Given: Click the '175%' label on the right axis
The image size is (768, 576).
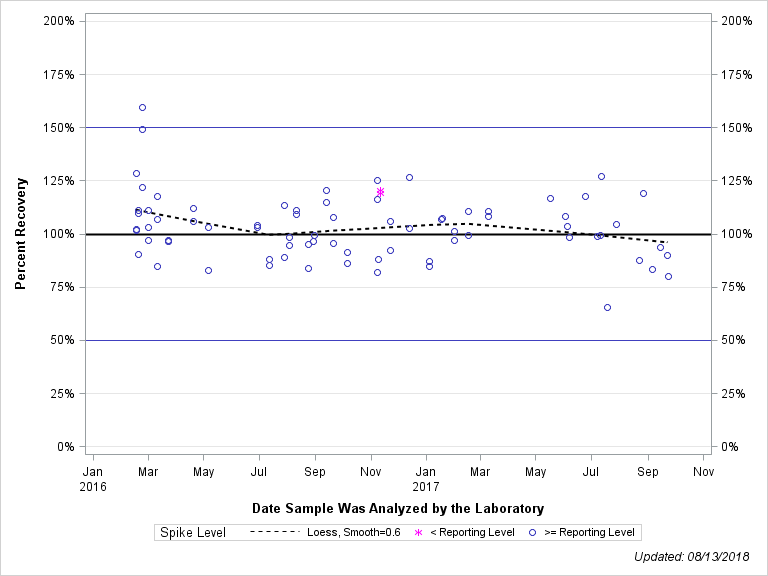Looking at the screenshot, I should [x=737, y=74].
